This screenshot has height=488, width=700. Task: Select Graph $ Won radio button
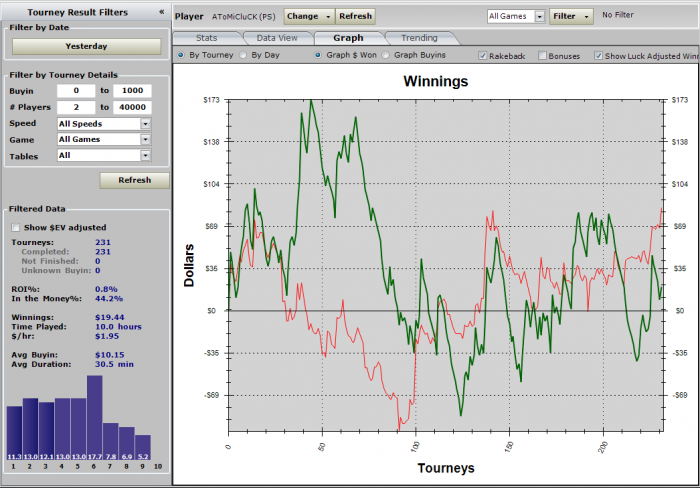[x=318, y=55]
